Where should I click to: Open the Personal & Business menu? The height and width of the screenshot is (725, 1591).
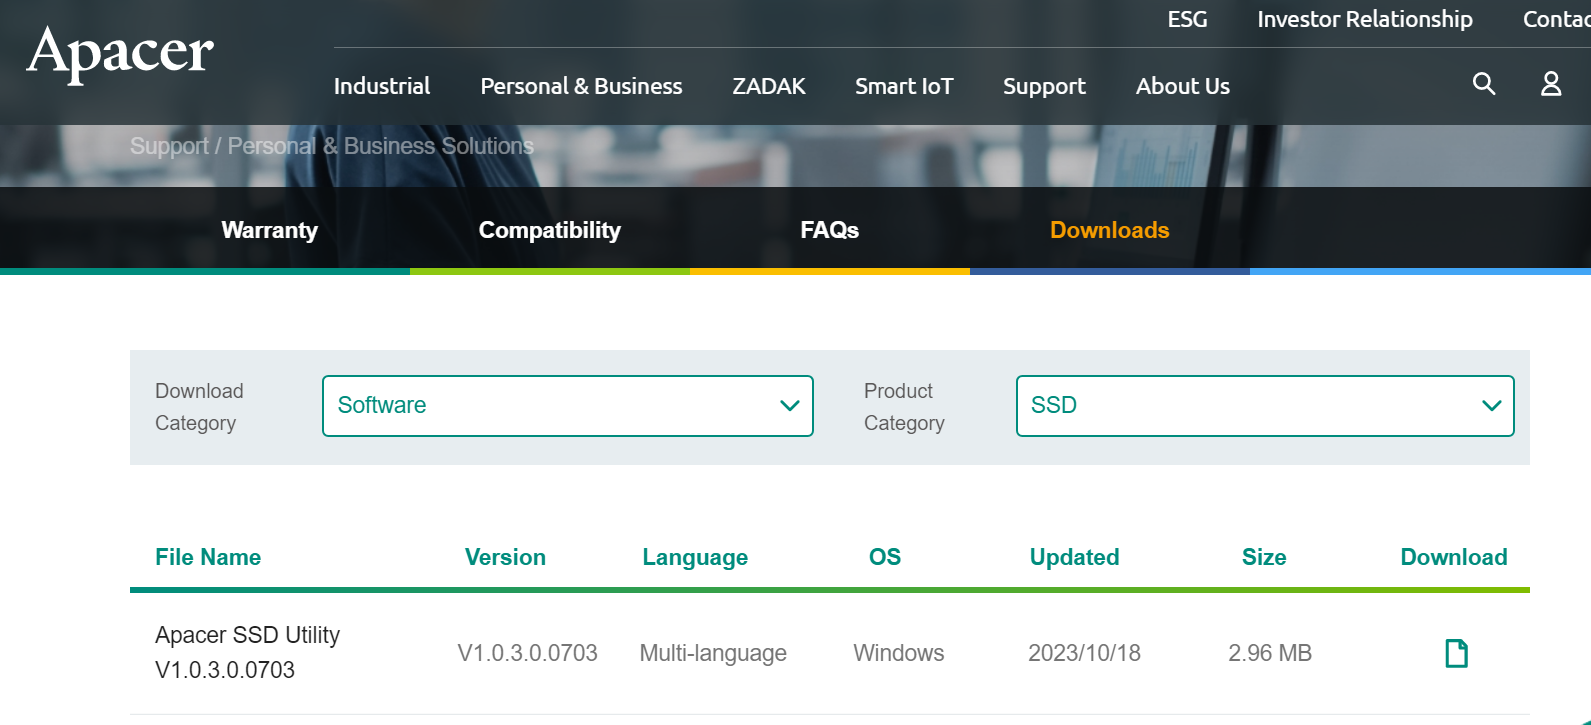coord(581,87)
